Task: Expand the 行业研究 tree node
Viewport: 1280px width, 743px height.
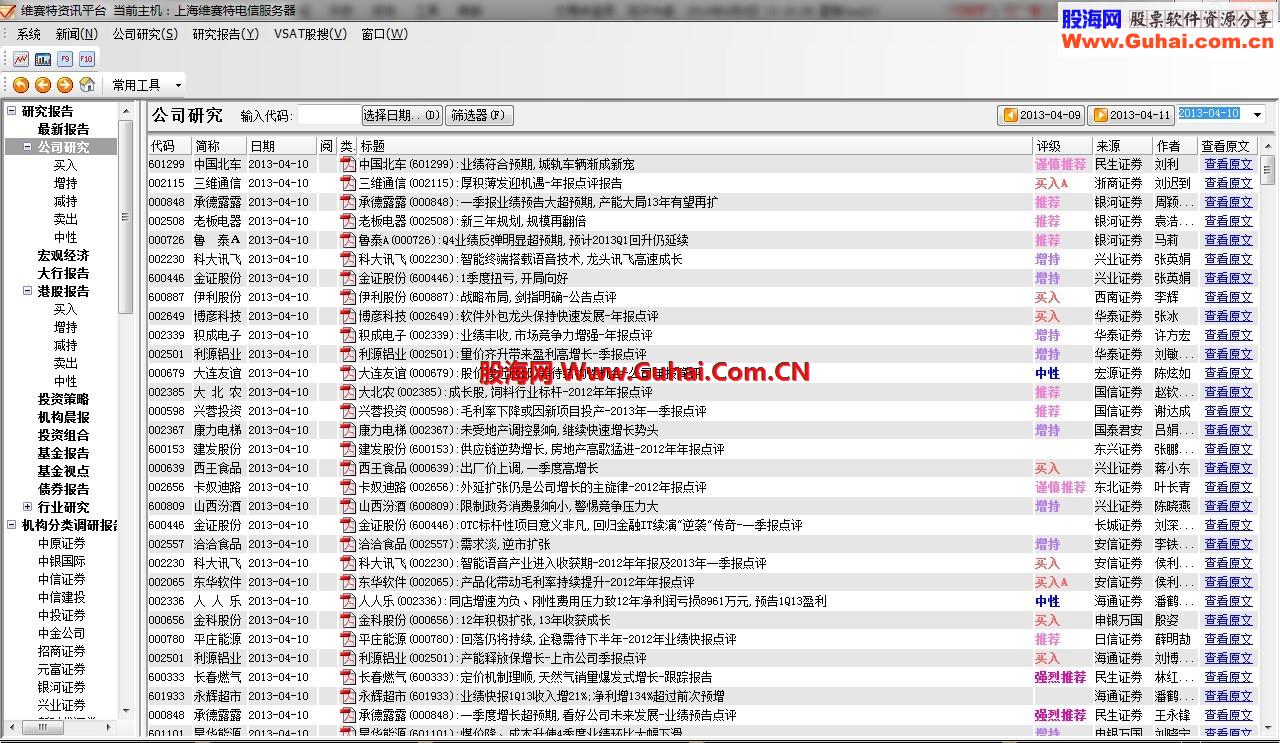Action: tap(28, 507)
